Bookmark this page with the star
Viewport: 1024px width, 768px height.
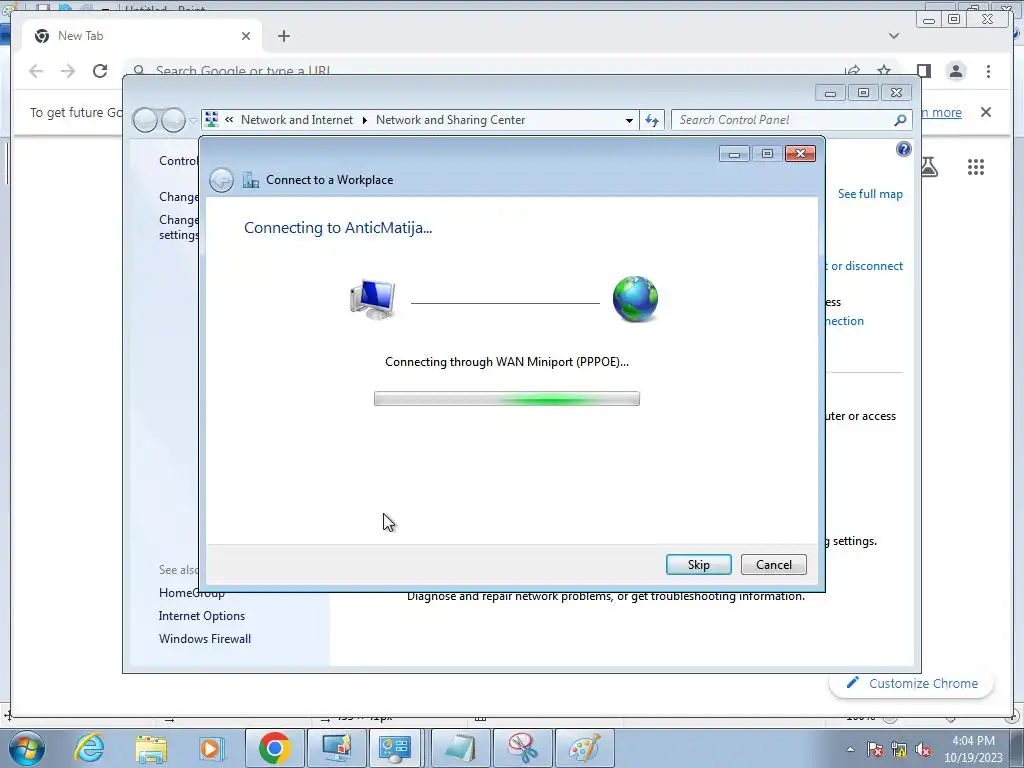click(884, 71)
